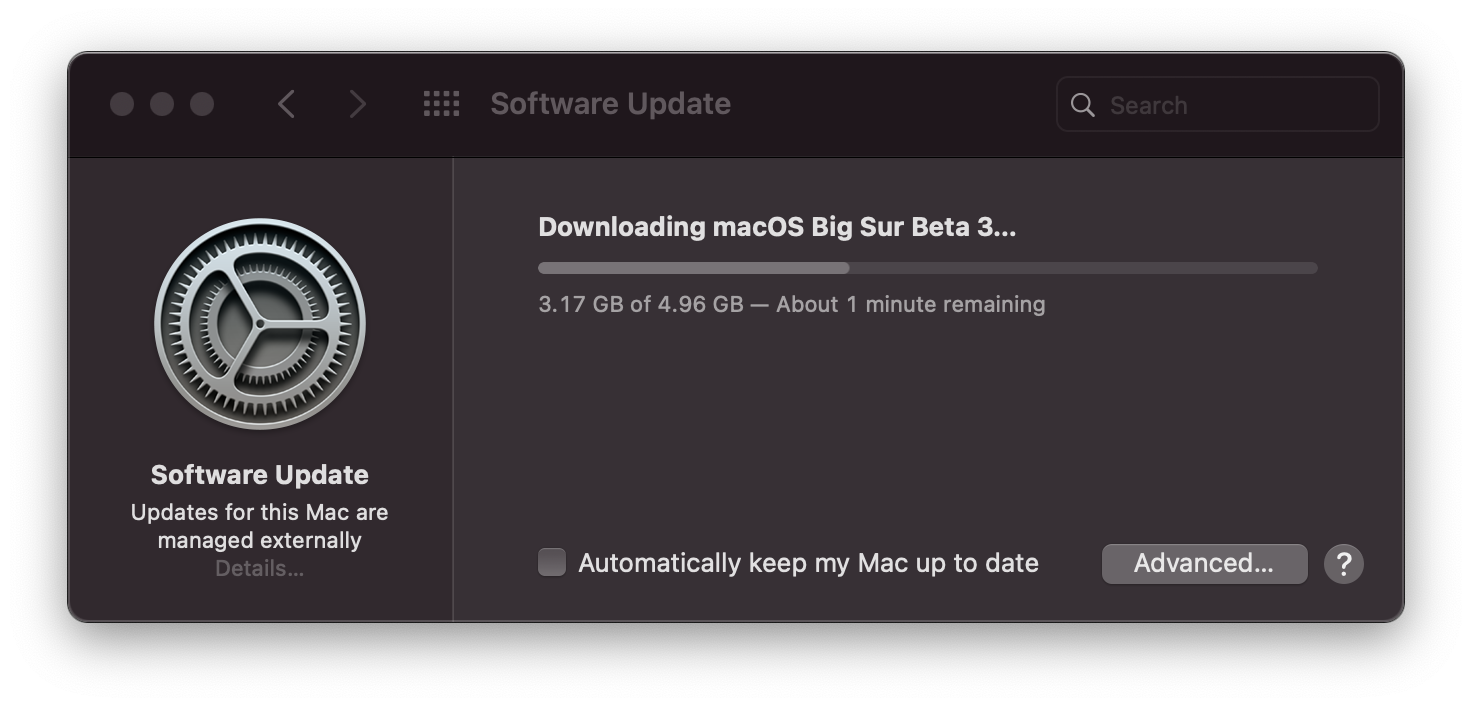The image size is (1472, 706).
Task: Click the download progress bar
Action: (x=927, y=268)
